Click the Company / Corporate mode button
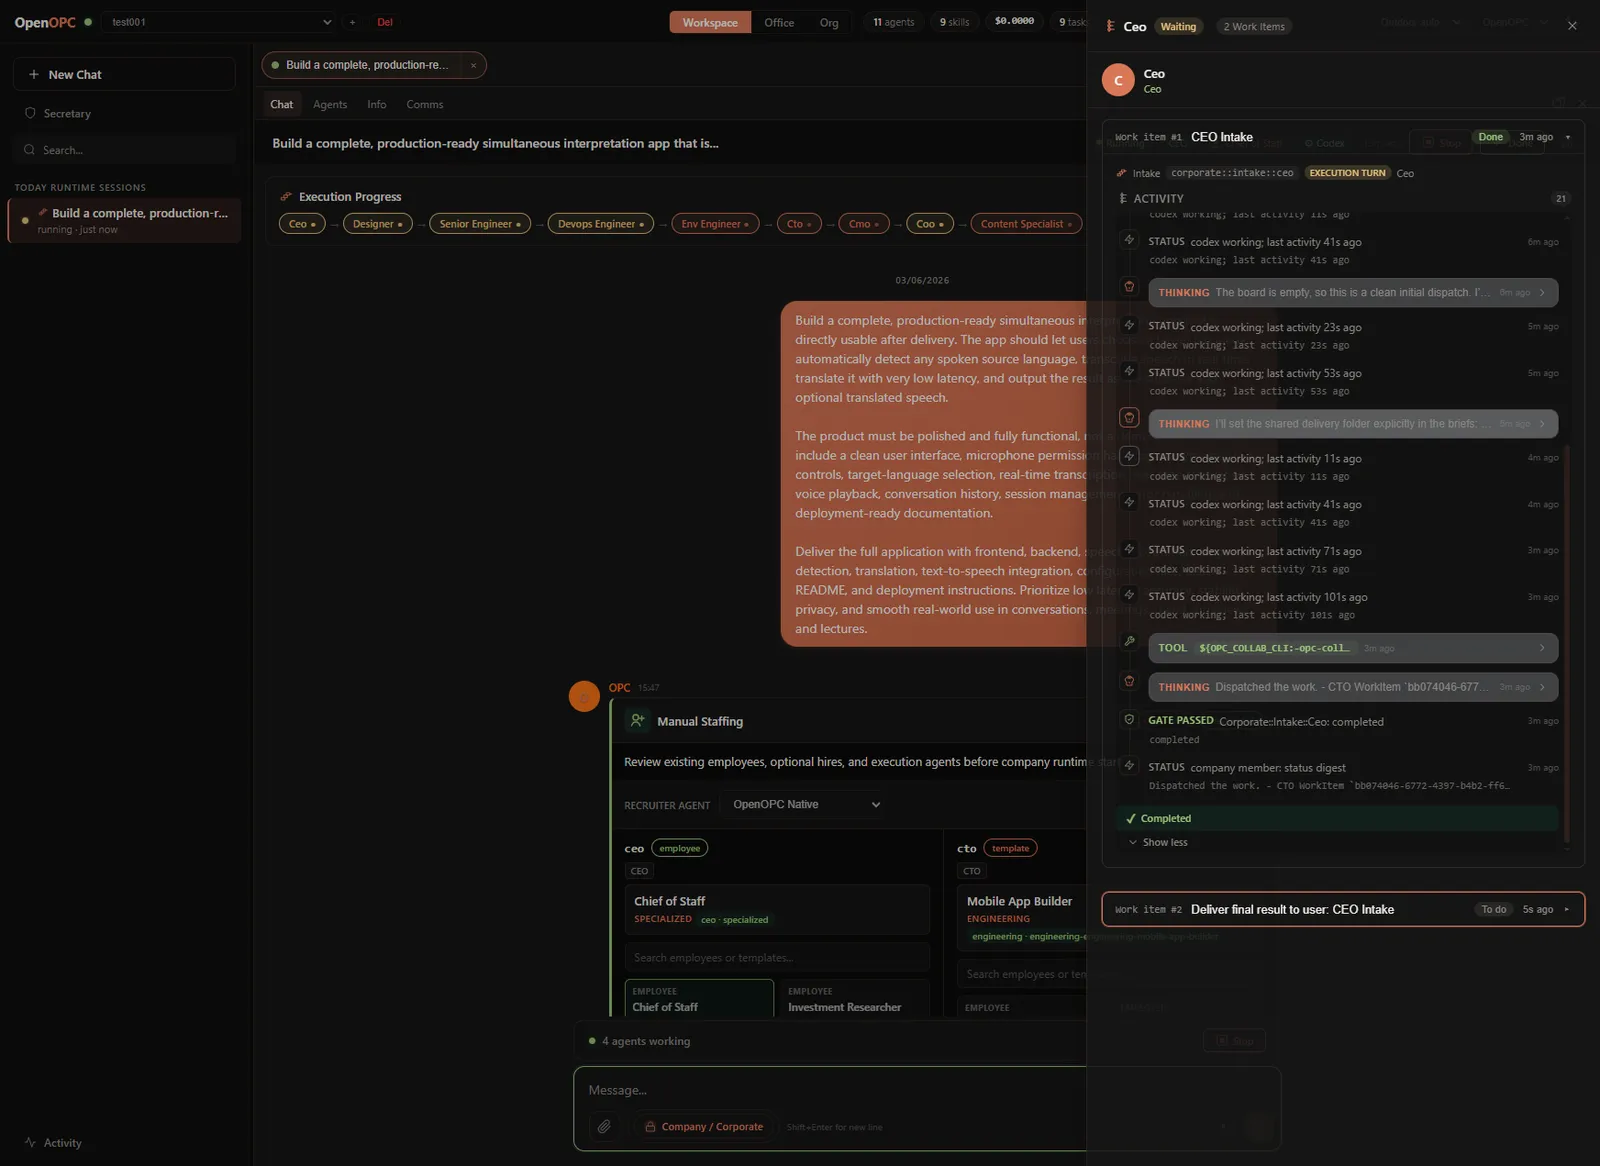1600x1166 pixels. coord(703,1126)
